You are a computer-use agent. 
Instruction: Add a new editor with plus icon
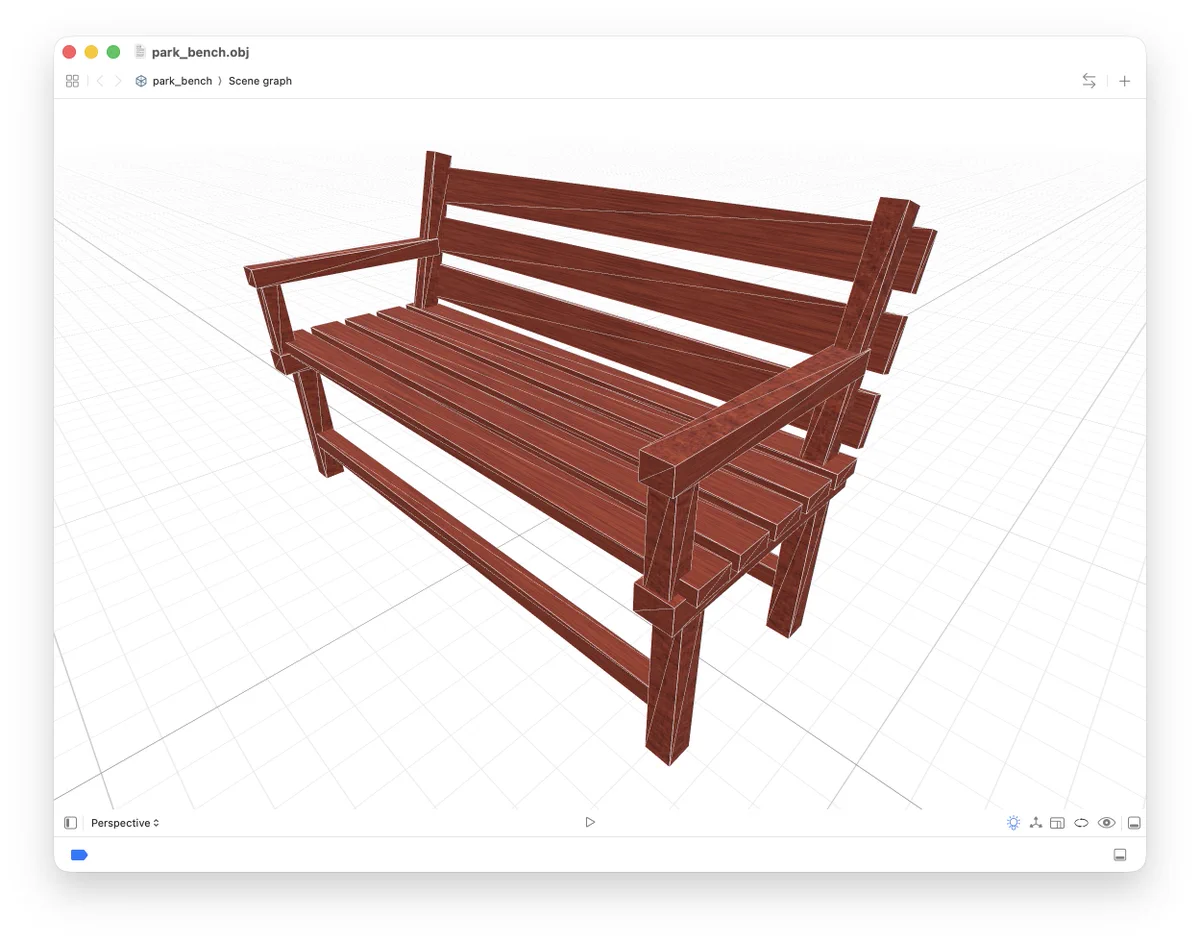(1124, 81)
